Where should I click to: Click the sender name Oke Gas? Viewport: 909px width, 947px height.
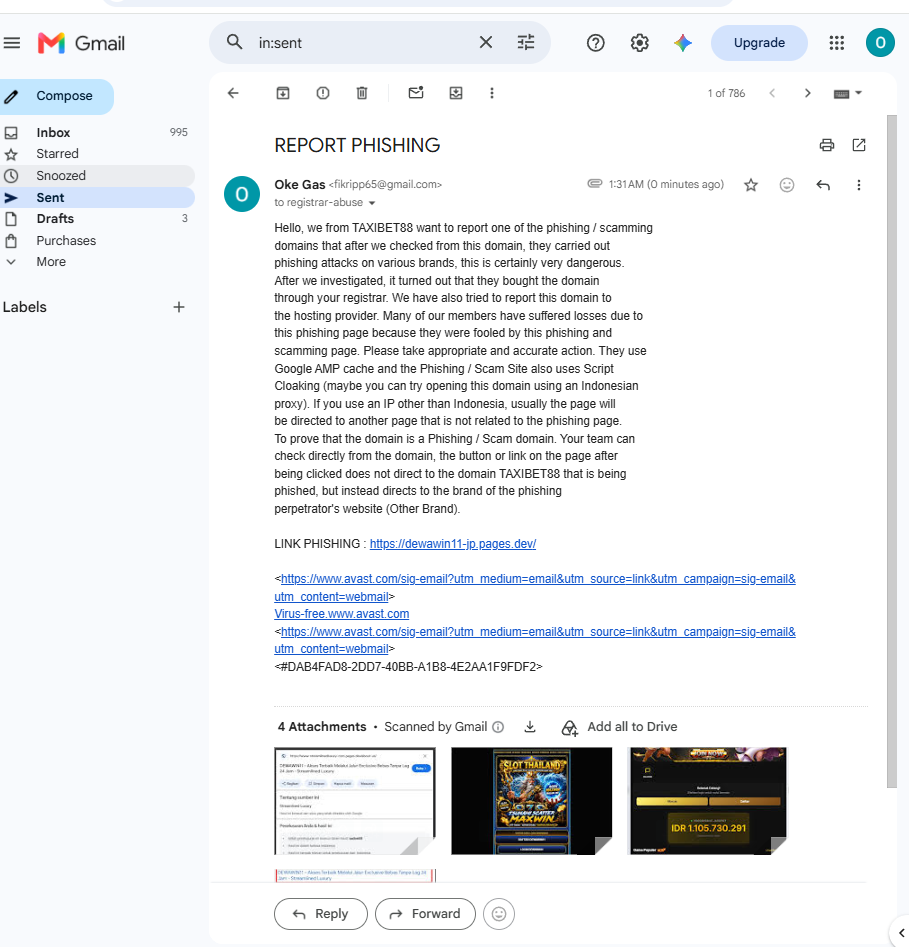[300, 184]
